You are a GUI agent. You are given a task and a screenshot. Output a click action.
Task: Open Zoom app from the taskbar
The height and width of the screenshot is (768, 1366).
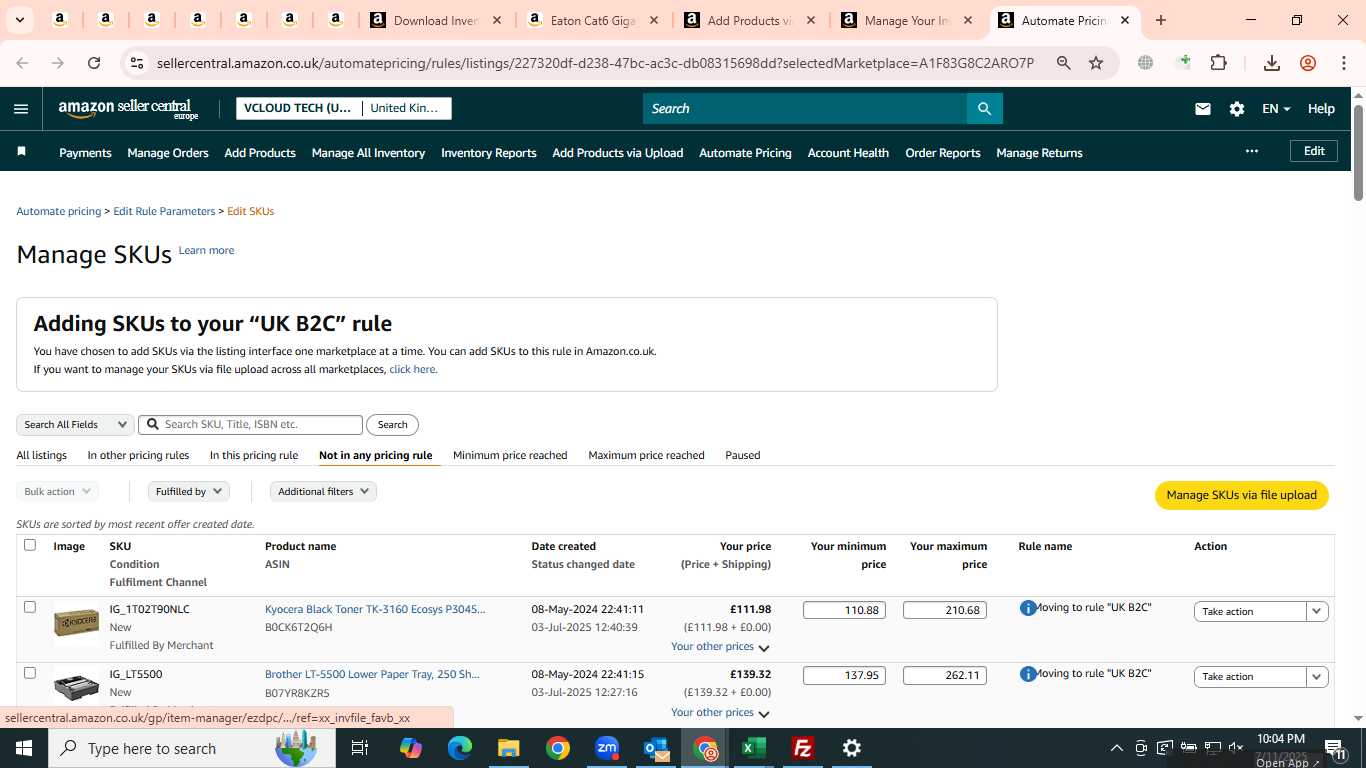point(607,748)
